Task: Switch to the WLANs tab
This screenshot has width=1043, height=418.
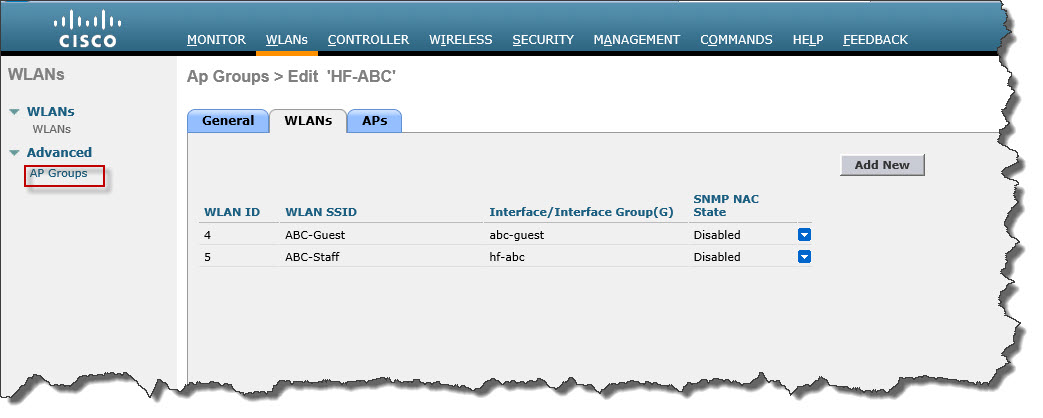Action: [x=308, y=121]
